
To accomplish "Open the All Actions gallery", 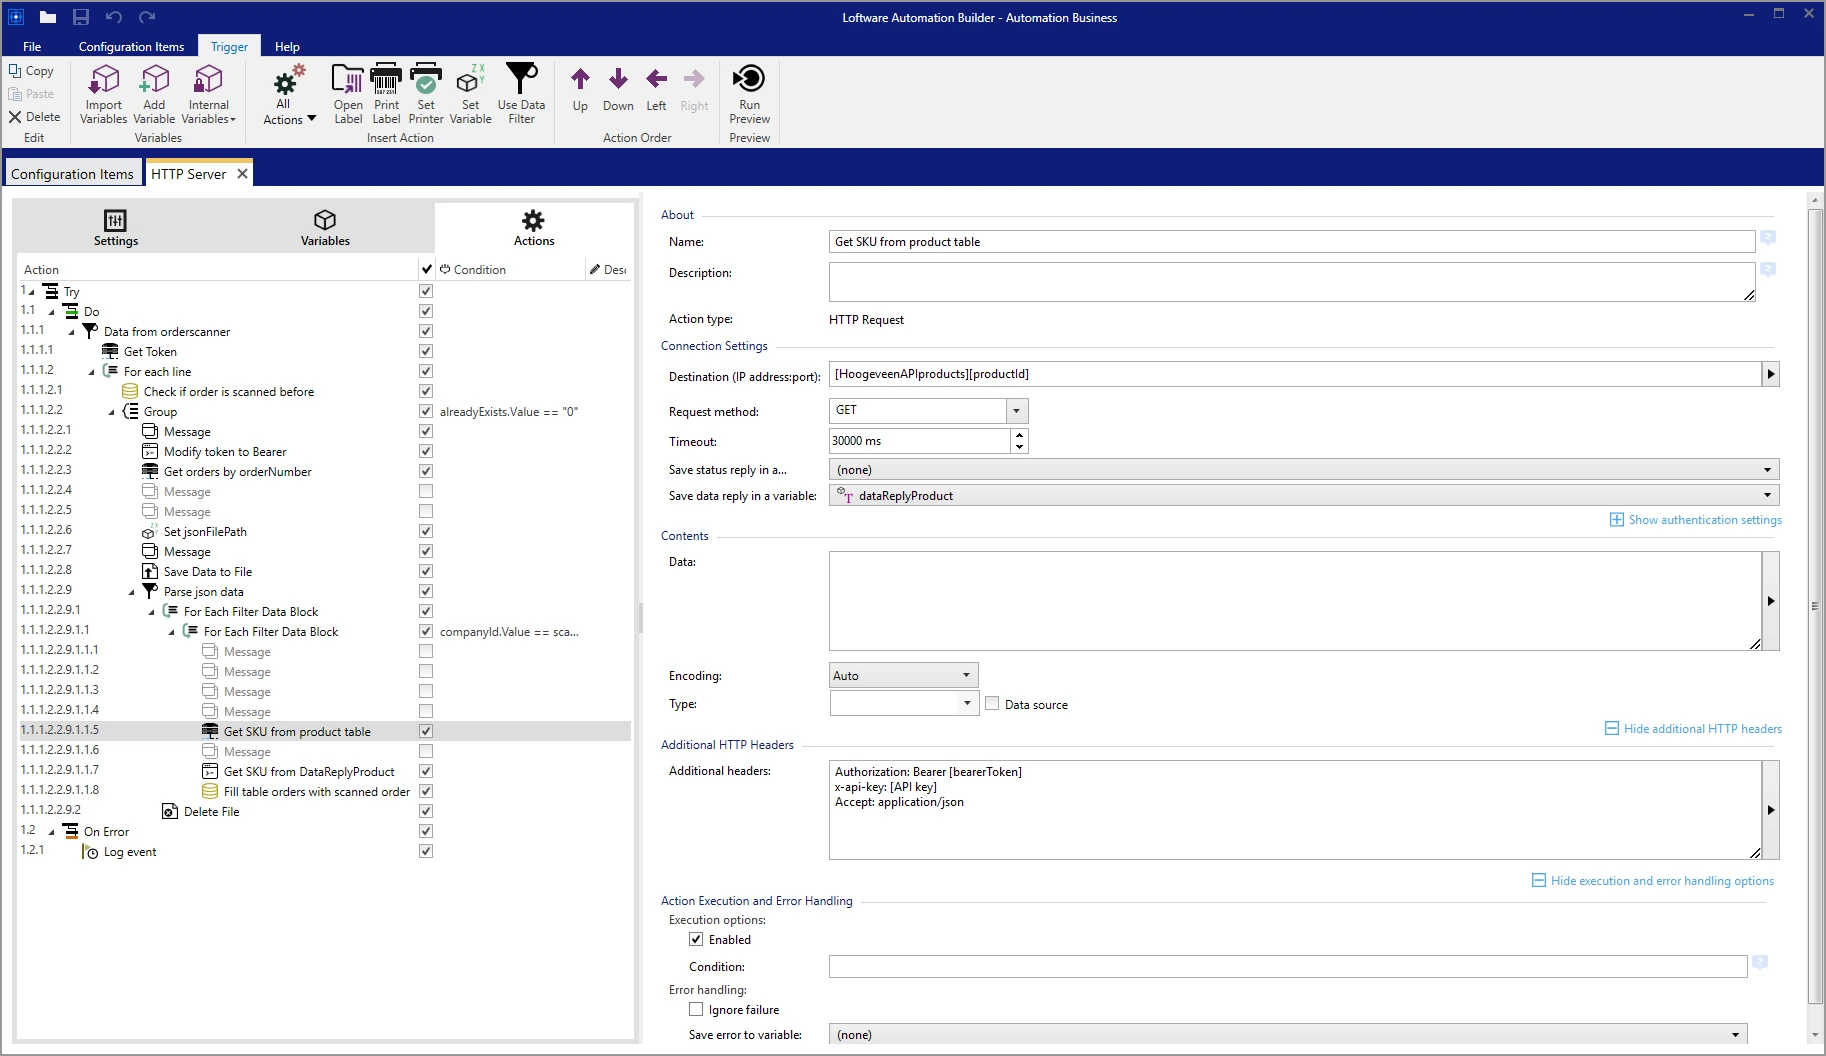I will click(x=288, y=95).
